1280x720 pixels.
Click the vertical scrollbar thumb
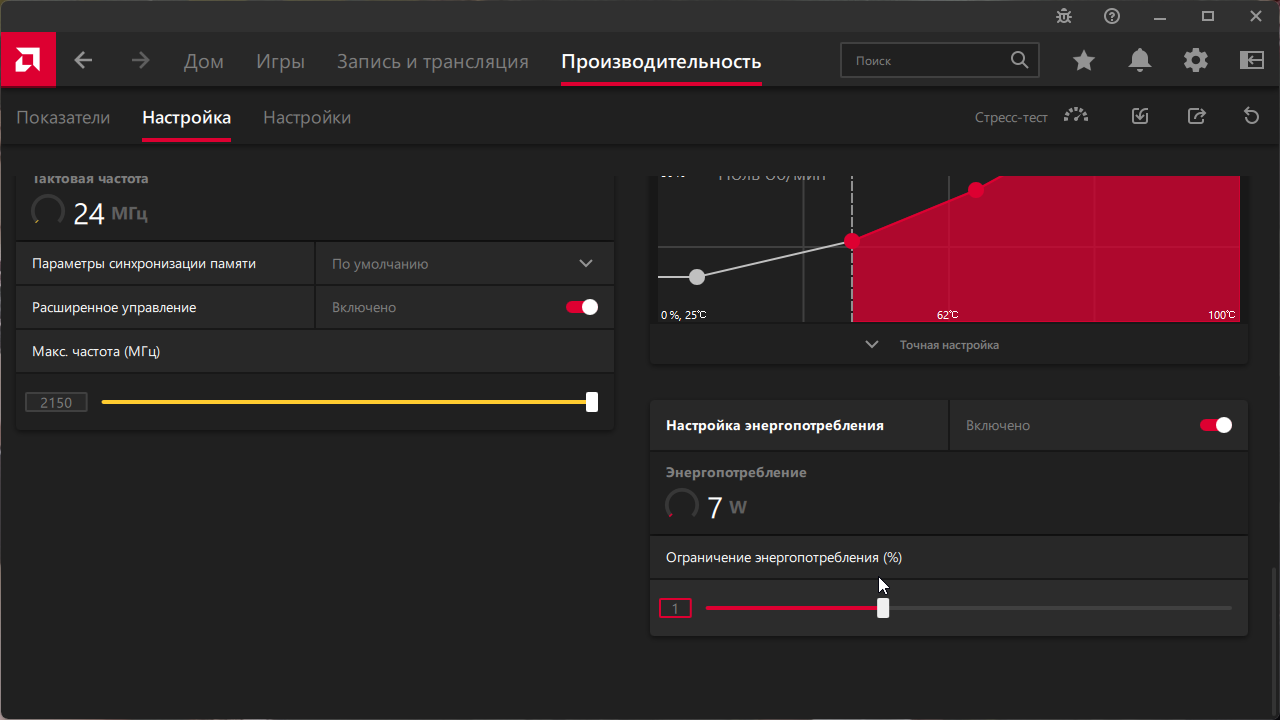1273,639
